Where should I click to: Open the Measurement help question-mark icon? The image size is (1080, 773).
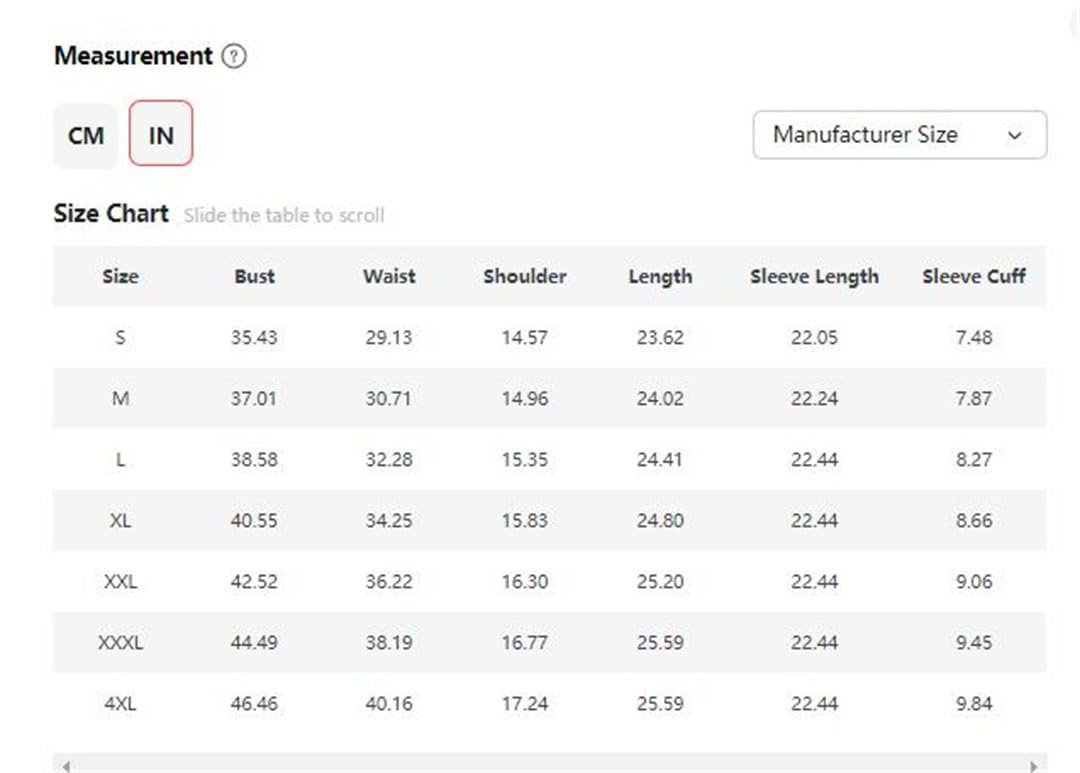point(233,56)
